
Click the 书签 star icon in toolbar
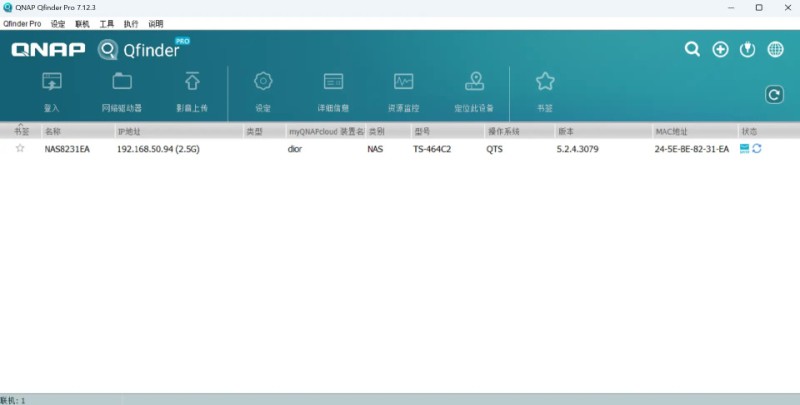point(544,82)
